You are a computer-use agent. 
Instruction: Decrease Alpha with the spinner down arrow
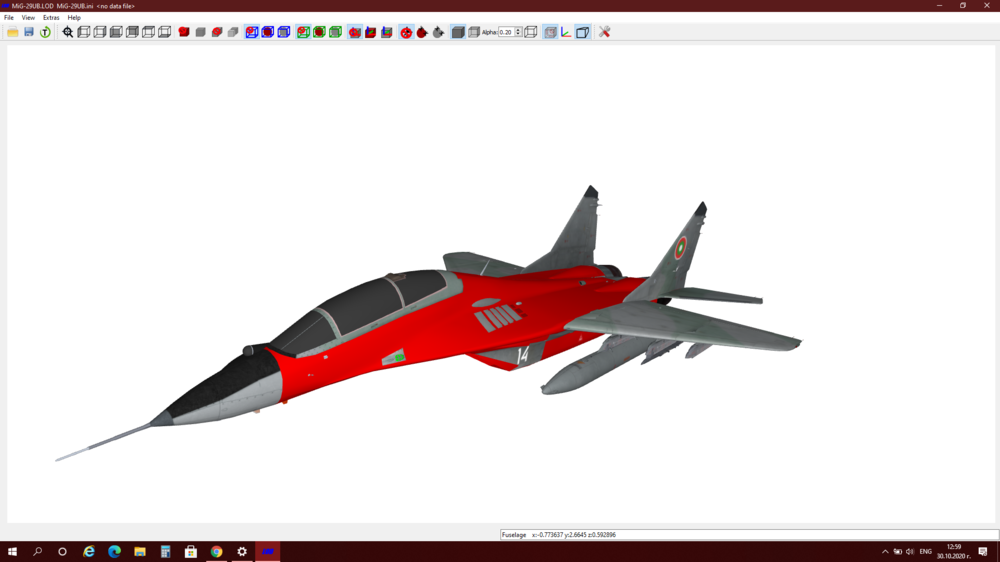coord(518,34)
